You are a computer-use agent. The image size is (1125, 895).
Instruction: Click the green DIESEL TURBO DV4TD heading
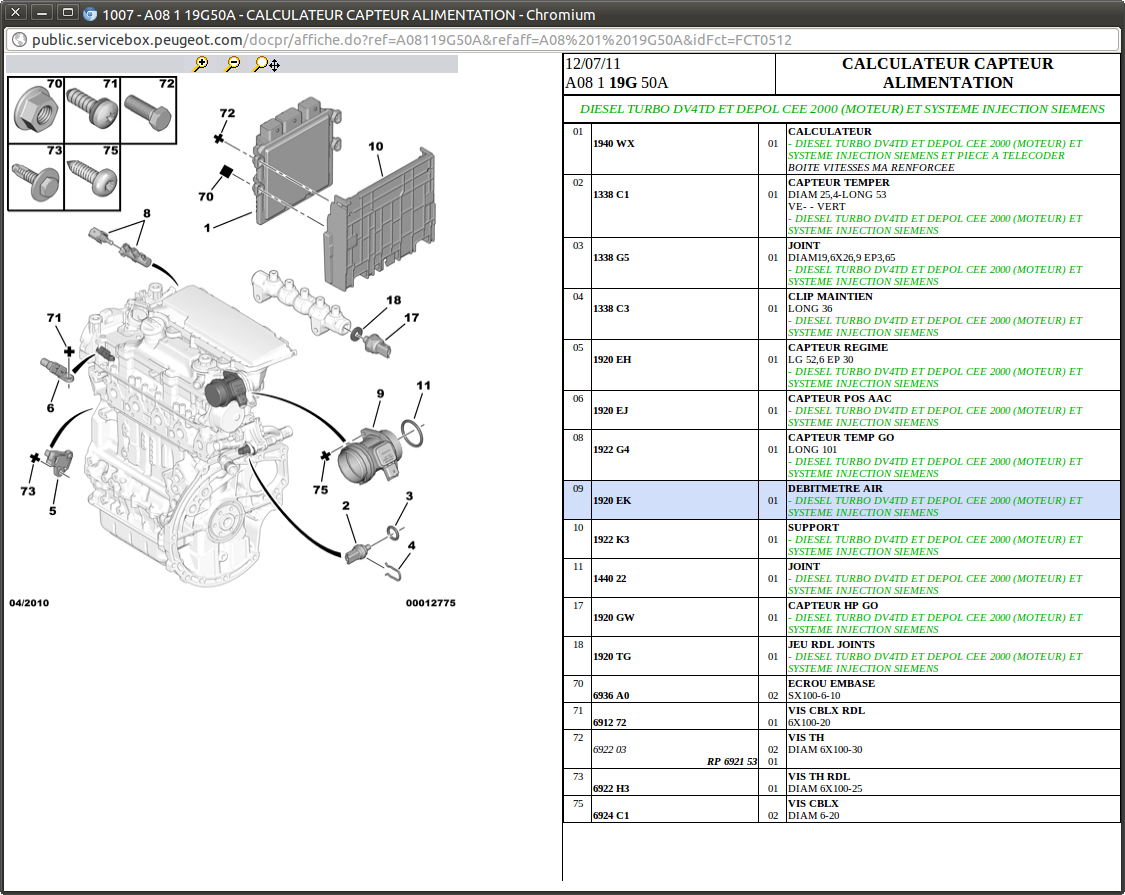click(842, 109)
